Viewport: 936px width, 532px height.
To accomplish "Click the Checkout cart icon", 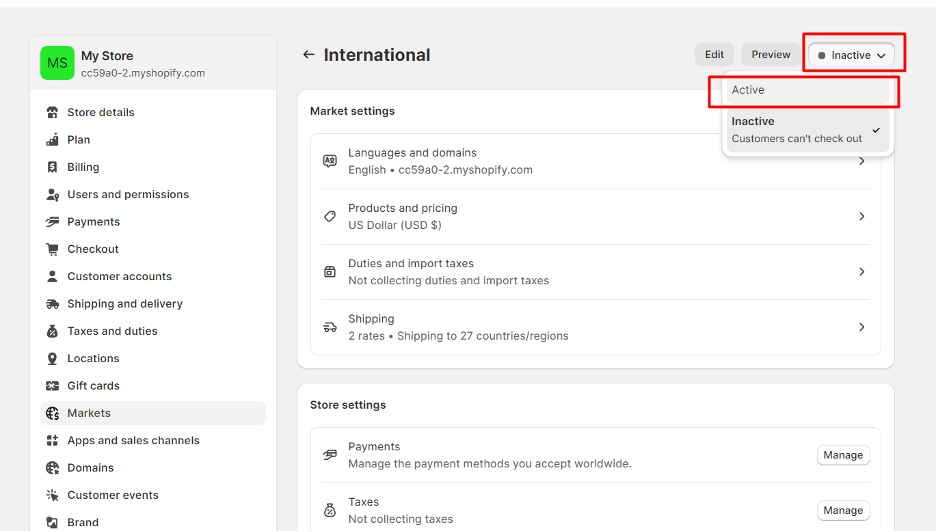I will pyautogui.click(x=53, y=249).
